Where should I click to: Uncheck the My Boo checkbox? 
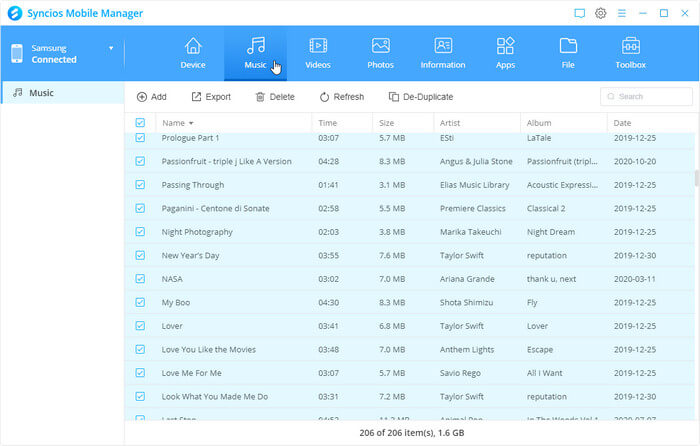pyautogui.click(x=140, y=302)
